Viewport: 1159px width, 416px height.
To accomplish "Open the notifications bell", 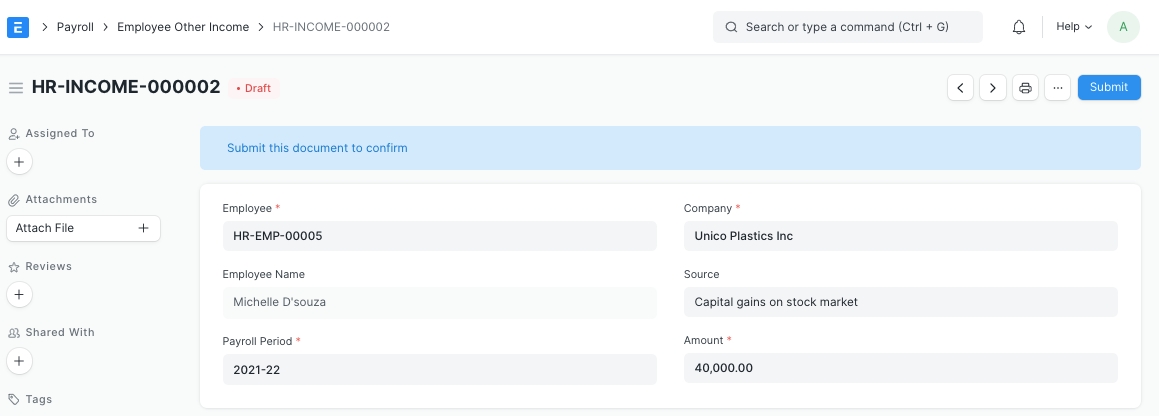I will [x=1019, y=27].
